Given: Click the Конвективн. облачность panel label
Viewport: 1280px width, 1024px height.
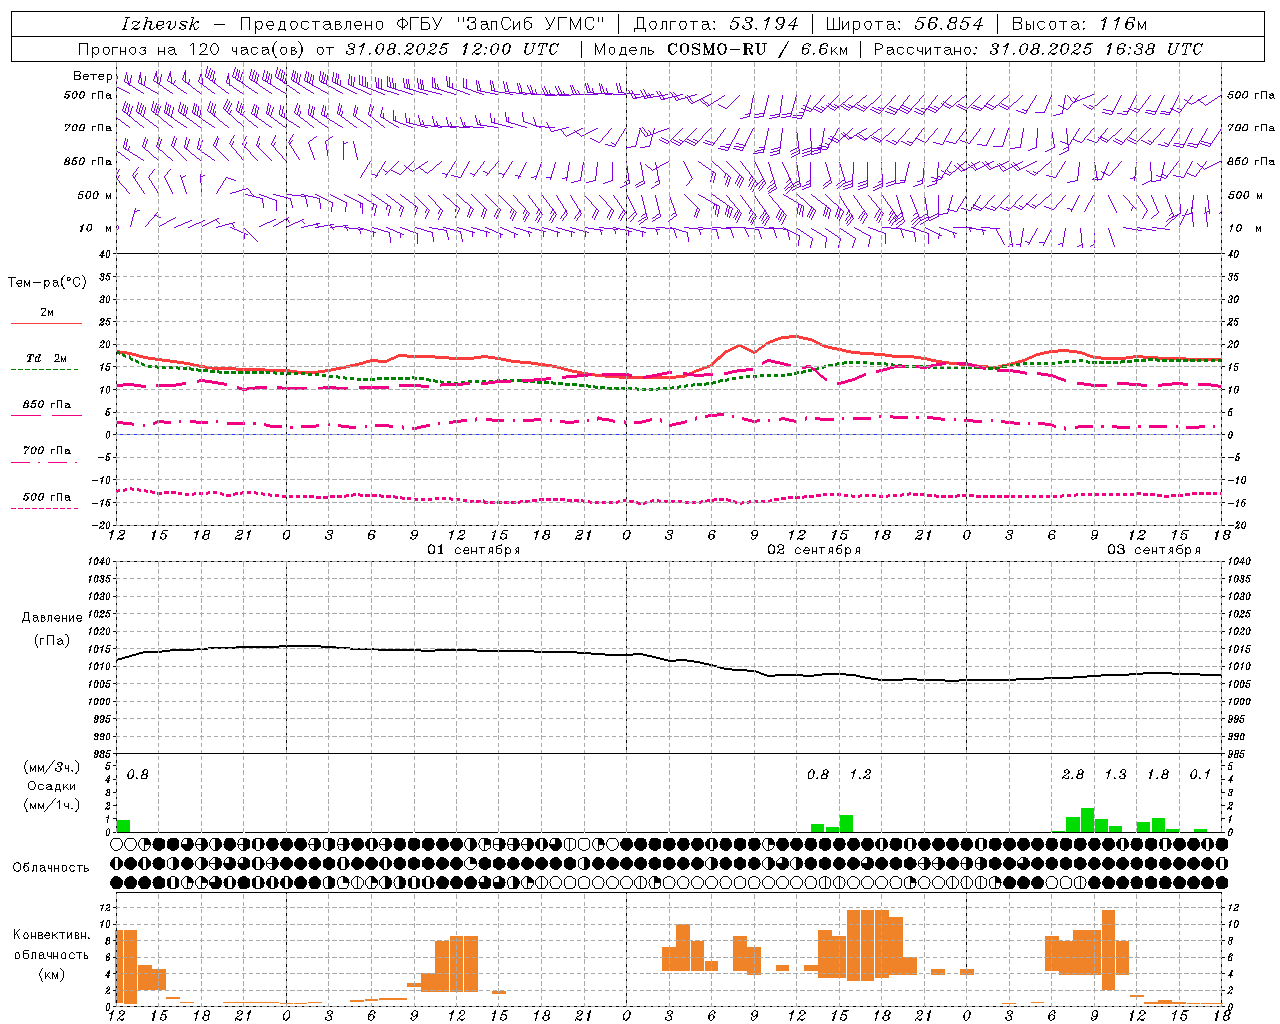Looking at the screenshot, I should coord(51,945).
